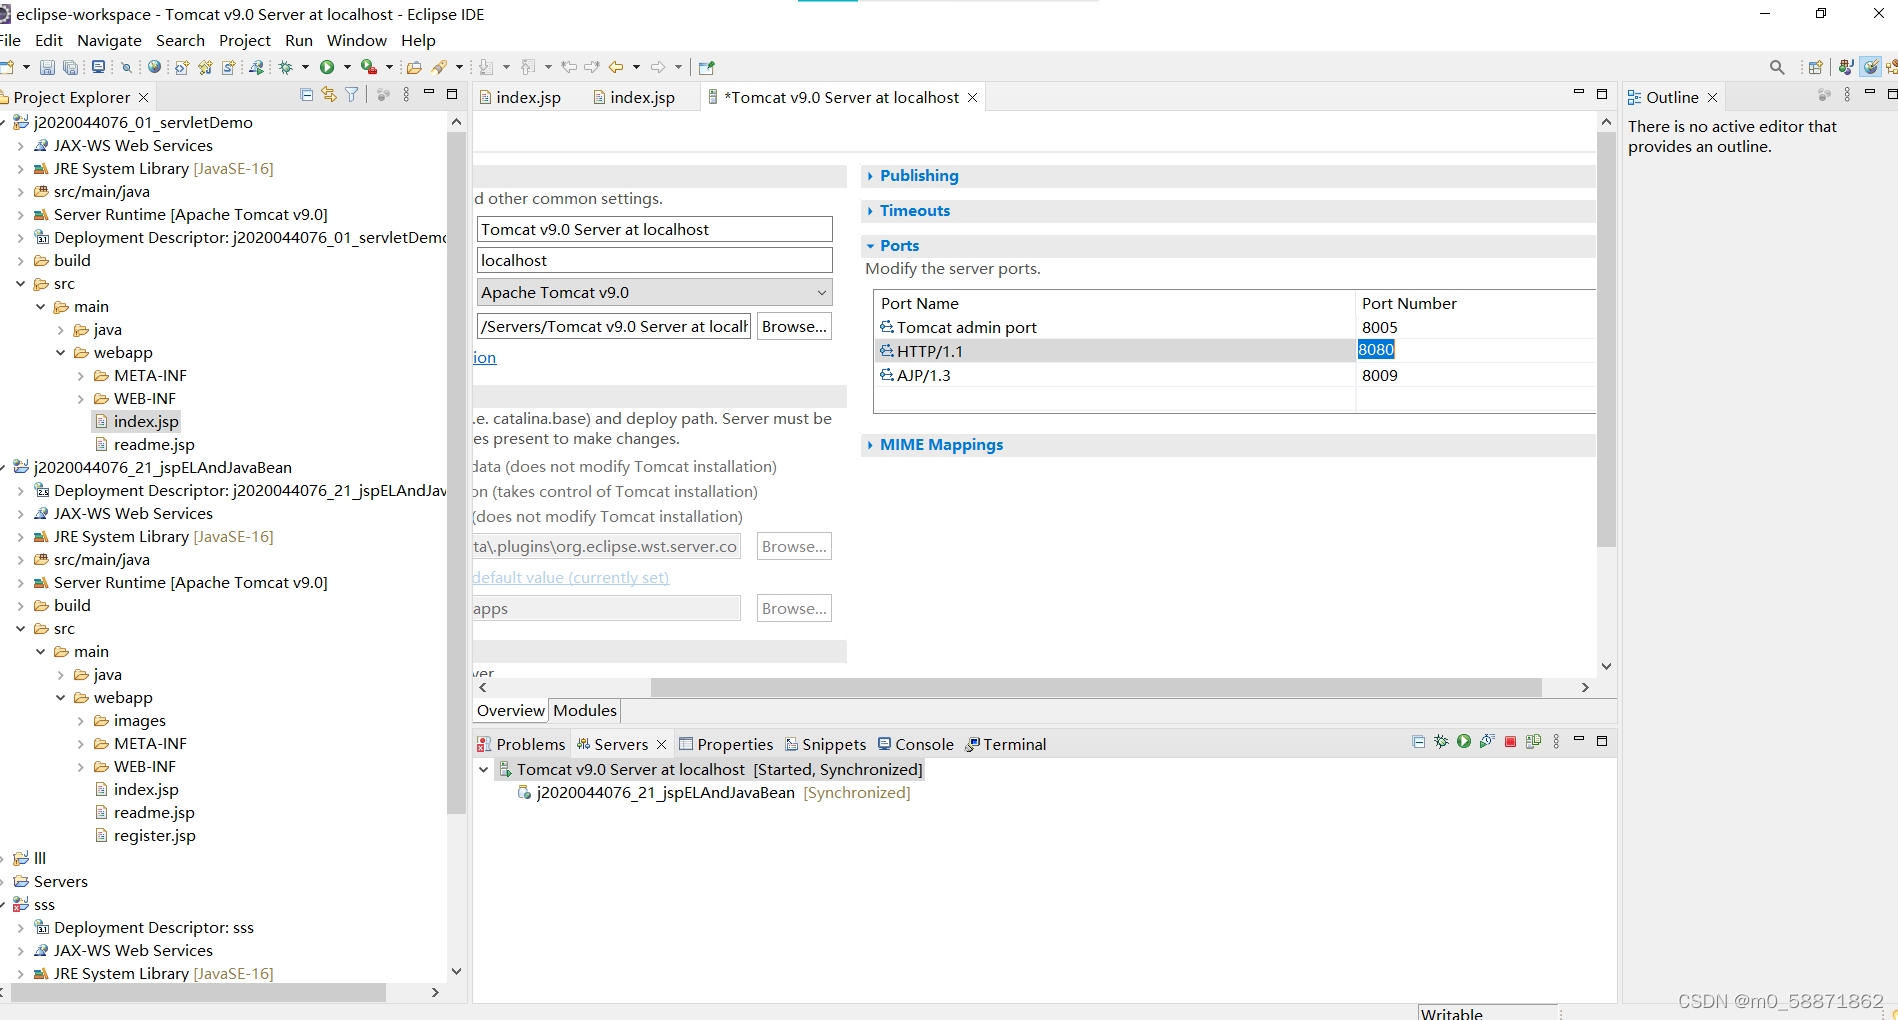
Task: Expand the MIME Mappings section
Action: (870, 445)
